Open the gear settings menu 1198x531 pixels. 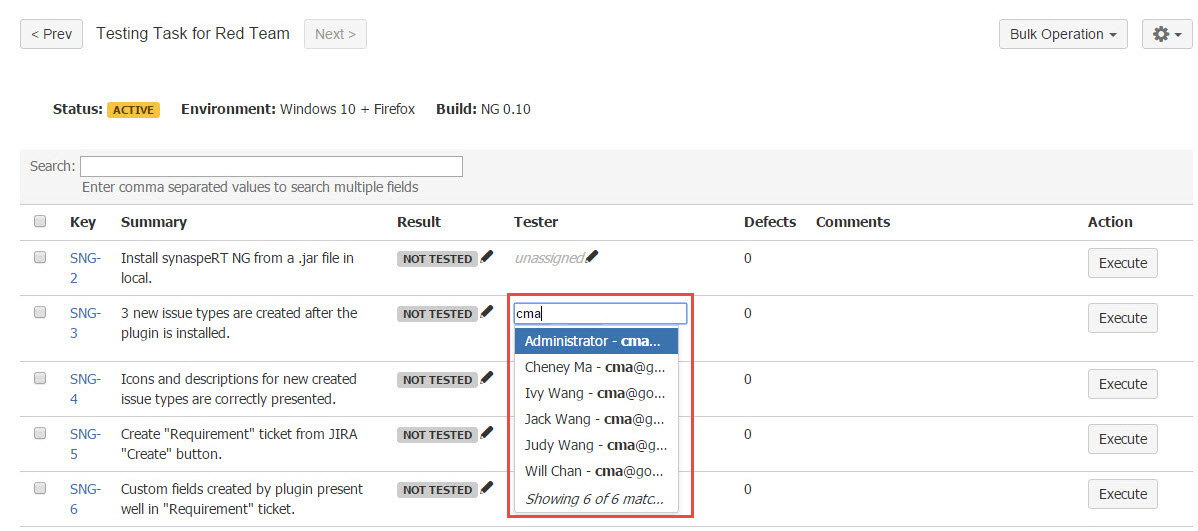(1166, 34)
